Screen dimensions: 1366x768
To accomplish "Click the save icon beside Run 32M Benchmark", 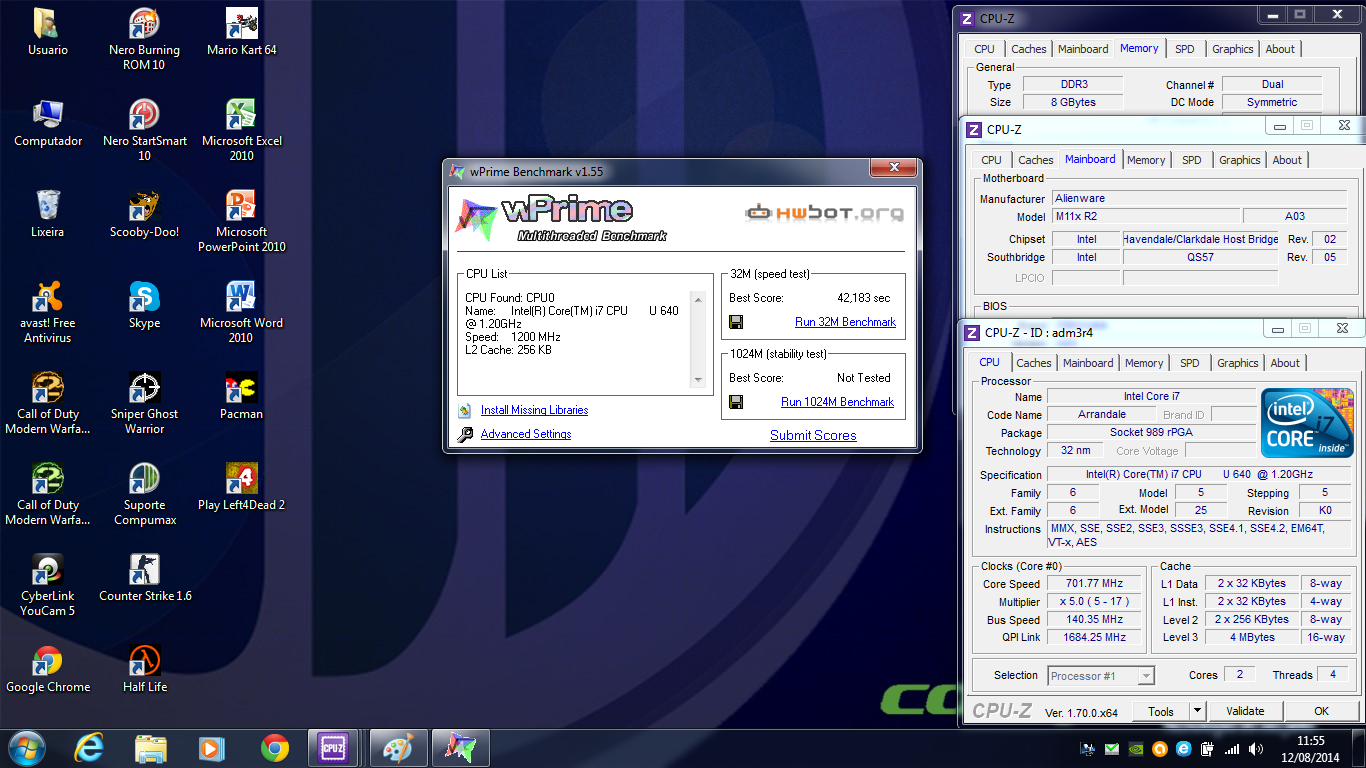I will point(736,322).
